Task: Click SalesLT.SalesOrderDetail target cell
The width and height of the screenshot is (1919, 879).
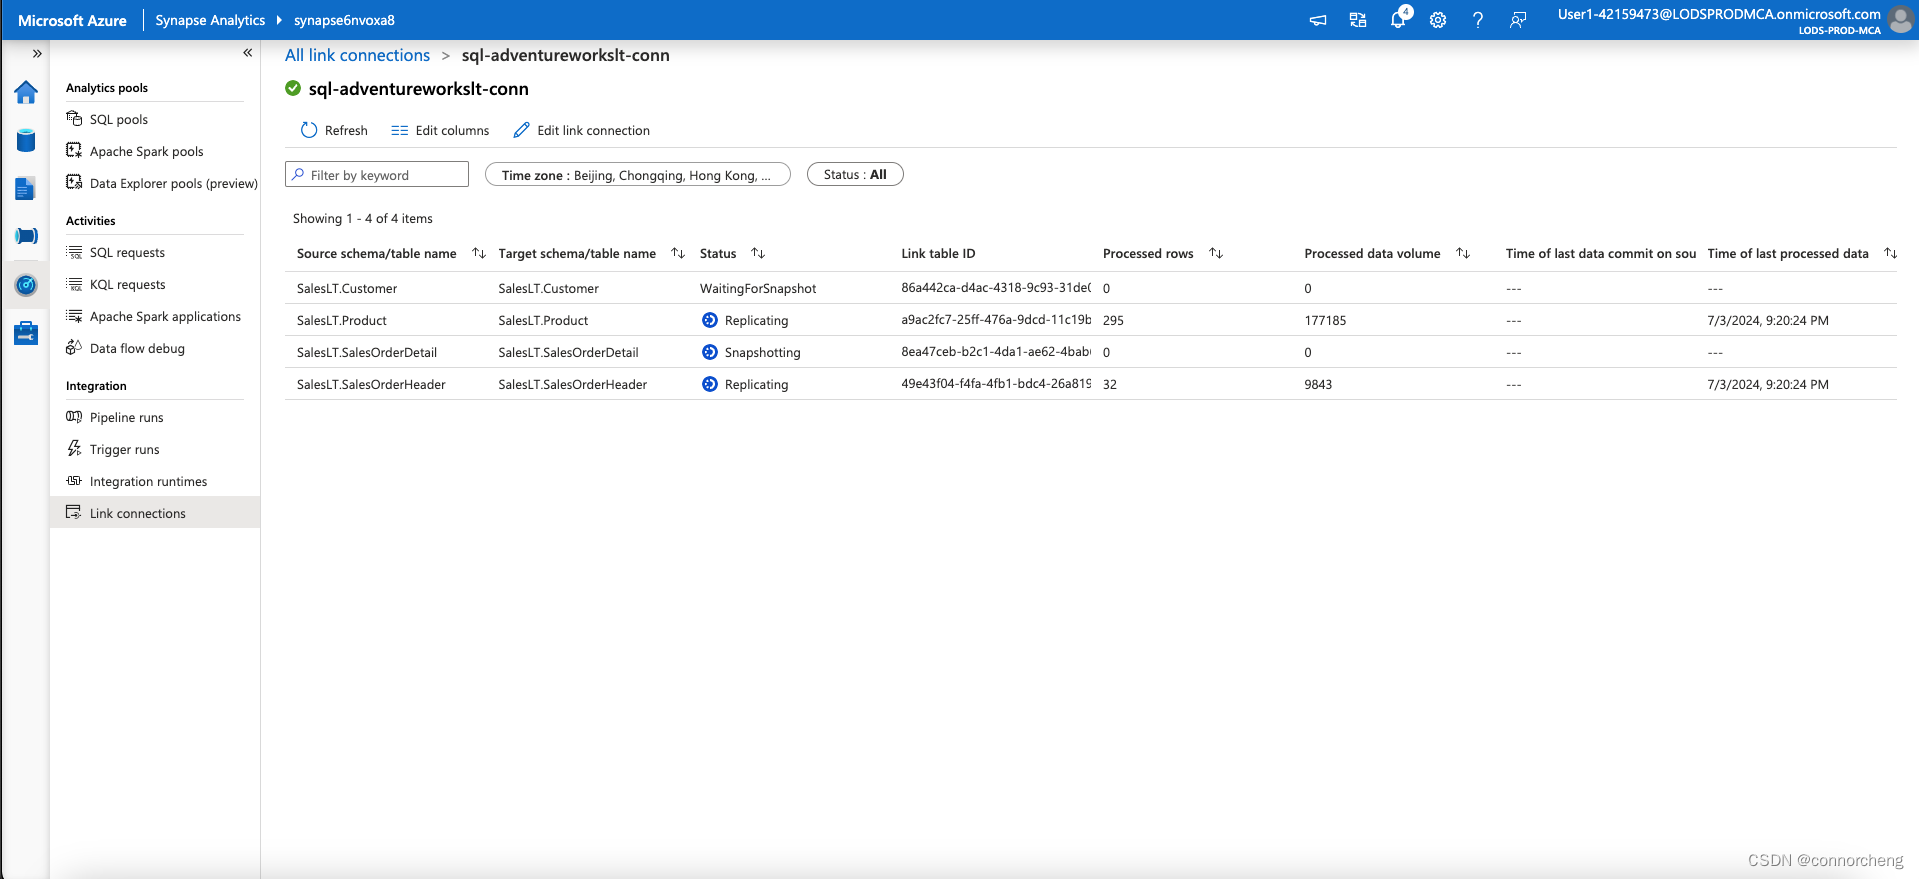Action: (x=568, y=352)
